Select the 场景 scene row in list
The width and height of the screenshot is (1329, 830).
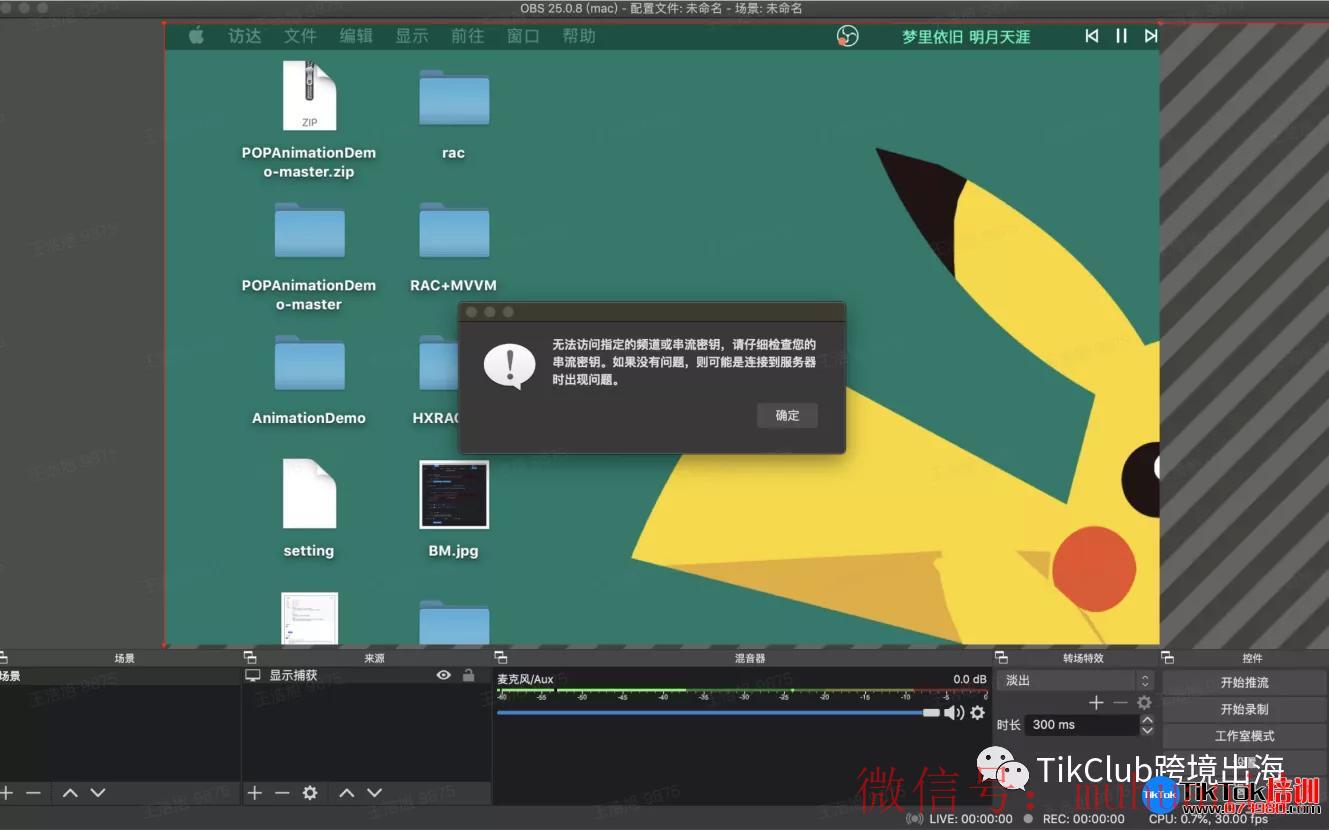tap(120, 677)
